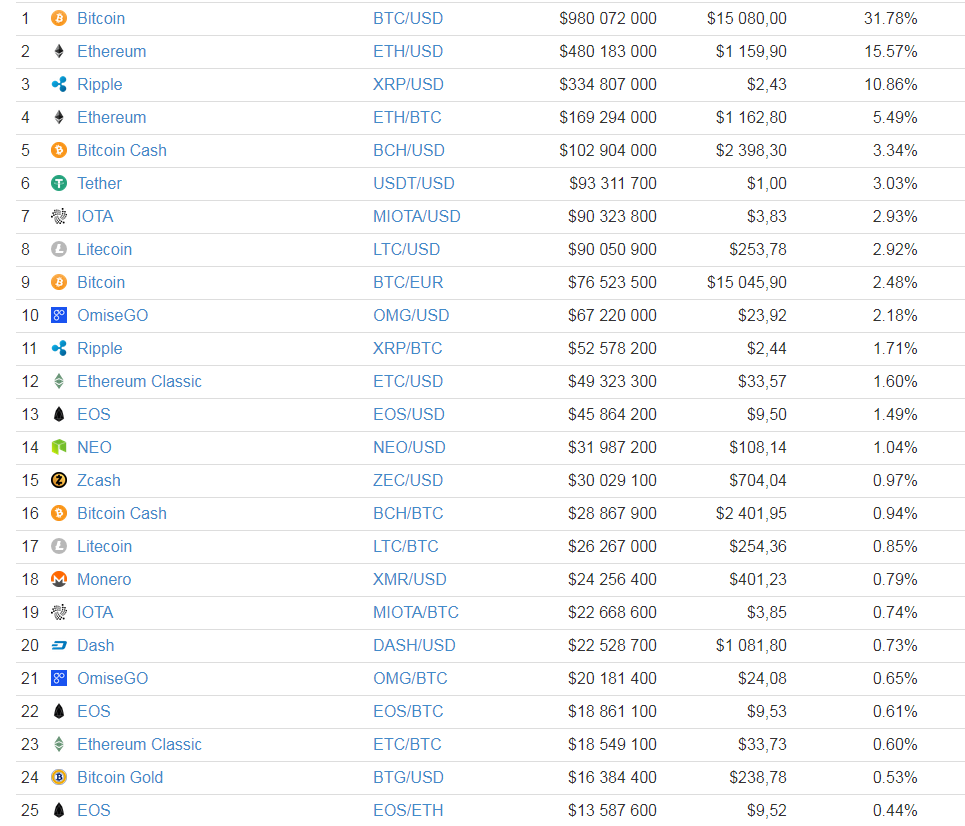
Task: Click the Bitcoin icon beside BTC/EUR
Action: 59,283
